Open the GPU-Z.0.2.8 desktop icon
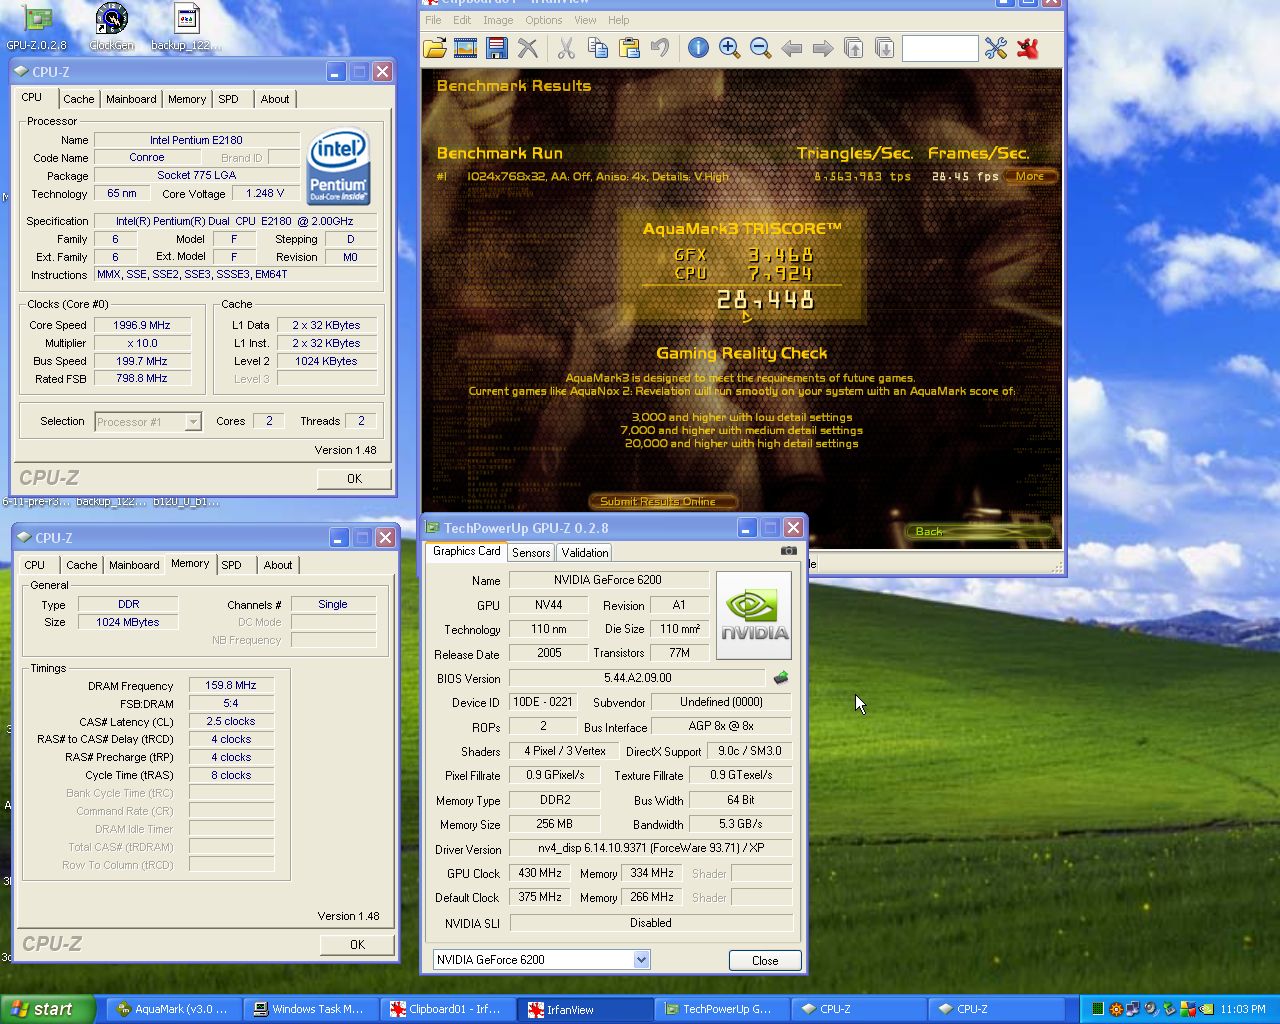1280x1024 pixels. coord(37,27)
